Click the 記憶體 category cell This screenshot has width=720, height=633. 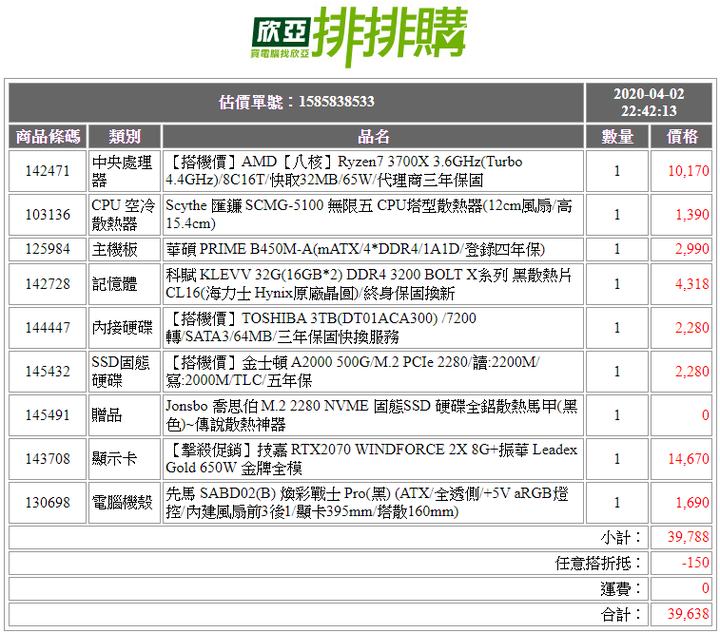coord(124,284)
